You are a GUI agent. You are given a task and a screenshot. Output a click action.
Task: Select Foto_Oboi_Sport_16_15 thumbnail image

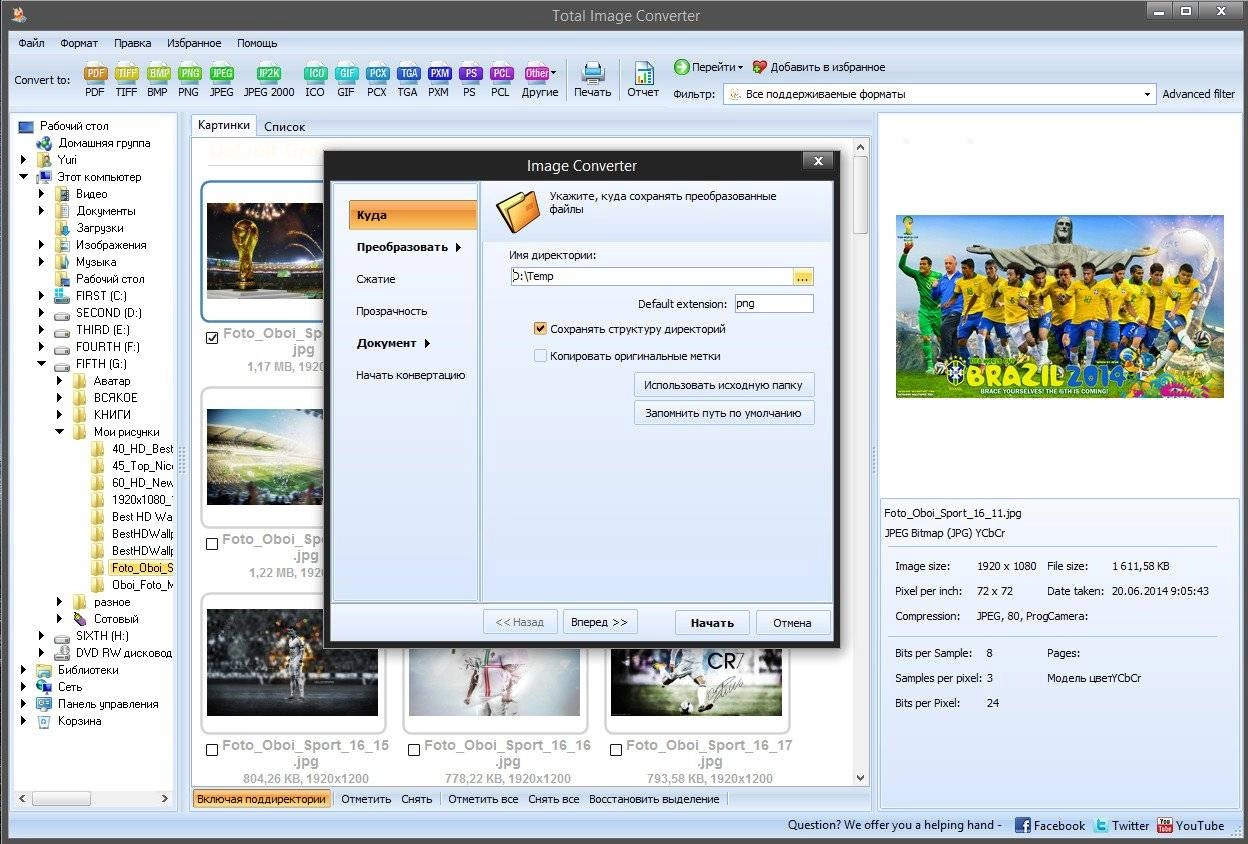pos(292,662)
